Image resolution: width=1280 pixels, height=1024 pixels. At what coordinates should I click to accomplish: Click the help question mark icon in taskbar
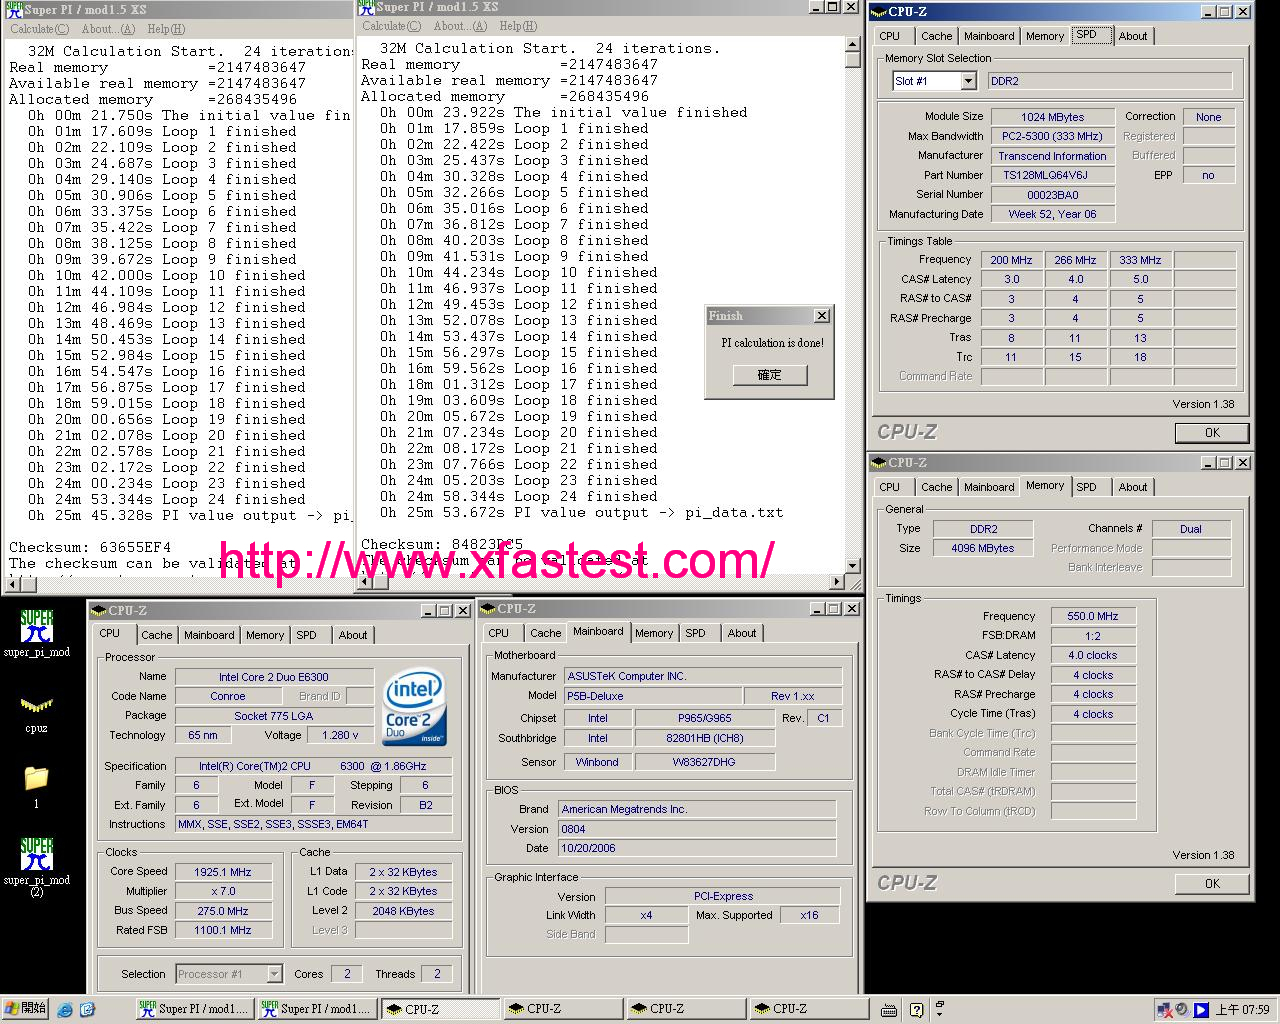coord(916,1010)
